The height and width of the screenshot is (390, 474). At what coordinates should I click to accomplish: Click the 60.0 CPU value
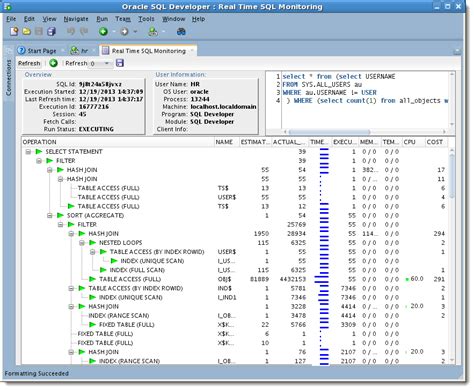click(x=417, y=279)
